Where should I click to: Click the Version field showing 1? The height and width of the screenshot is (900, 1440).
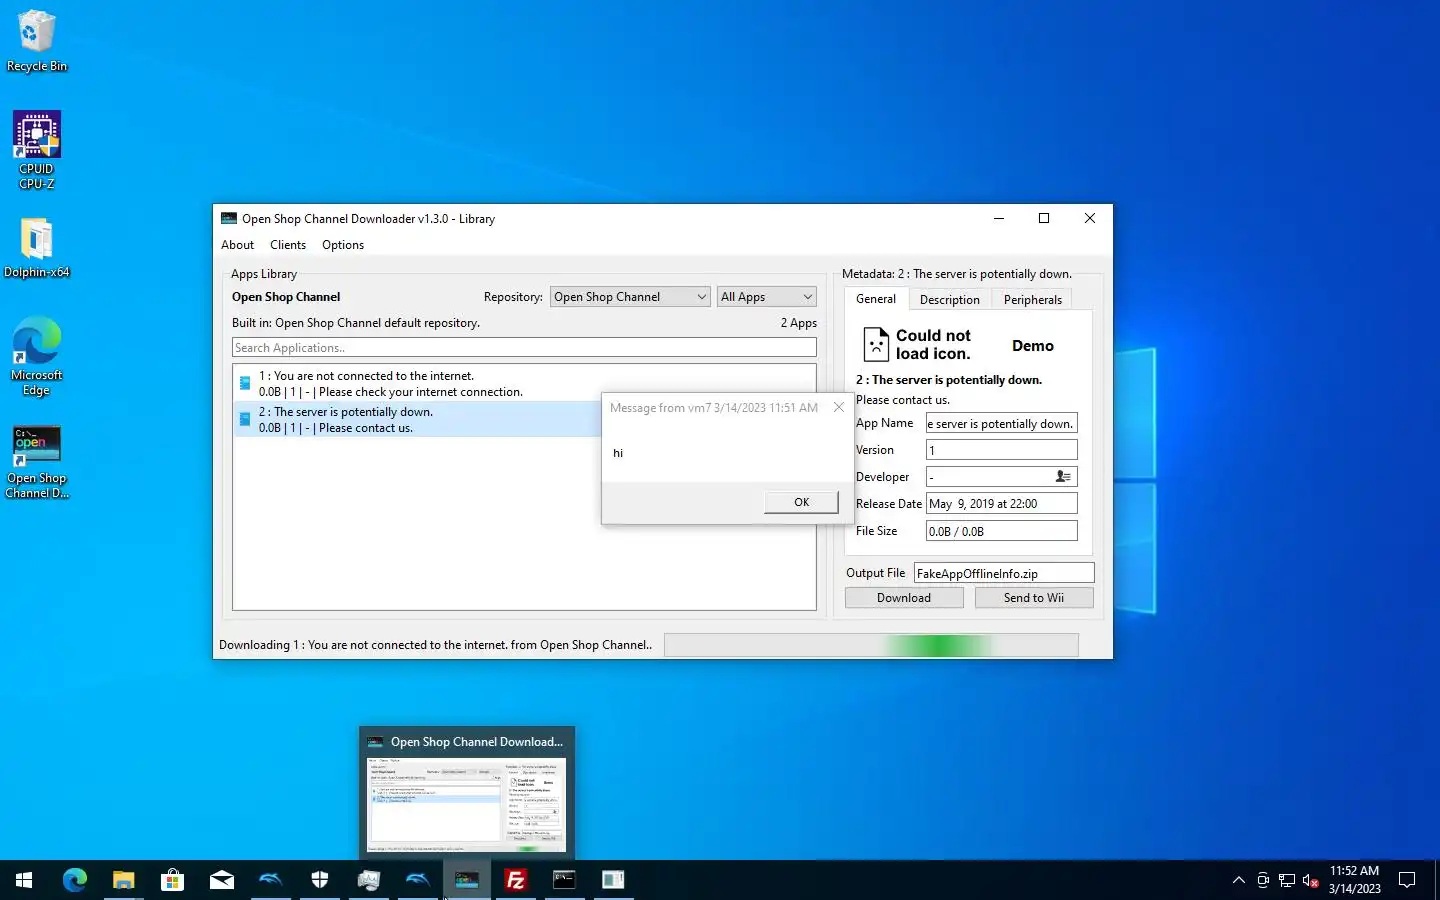1002,450
